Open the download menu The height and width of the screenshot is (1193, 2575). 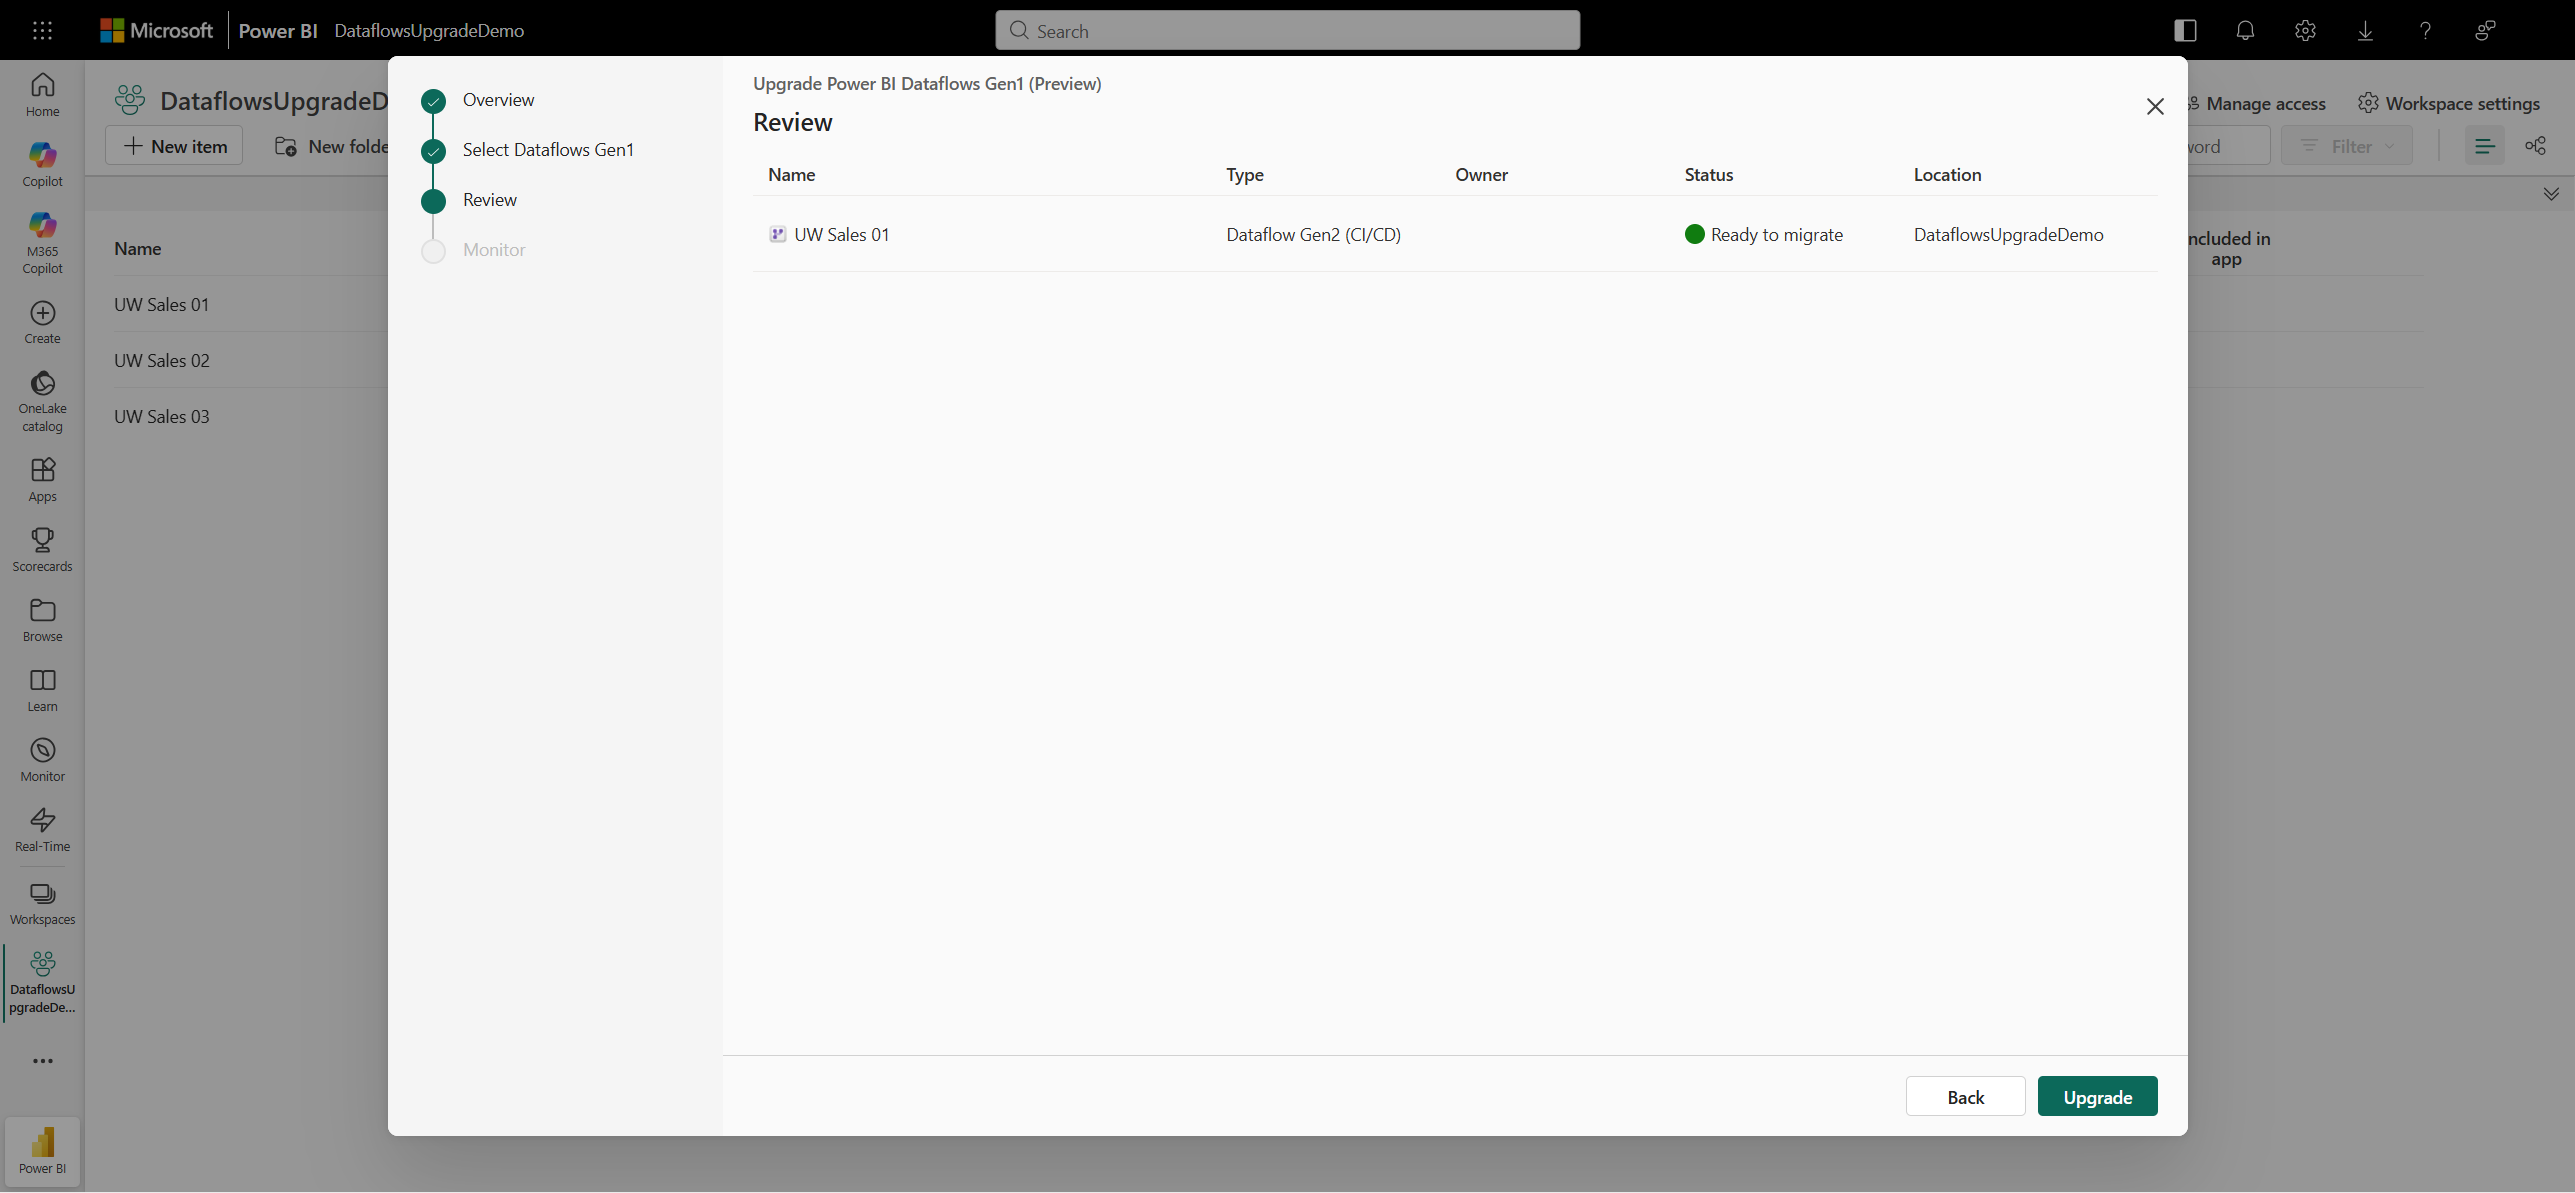click(x=2365, y=30)
